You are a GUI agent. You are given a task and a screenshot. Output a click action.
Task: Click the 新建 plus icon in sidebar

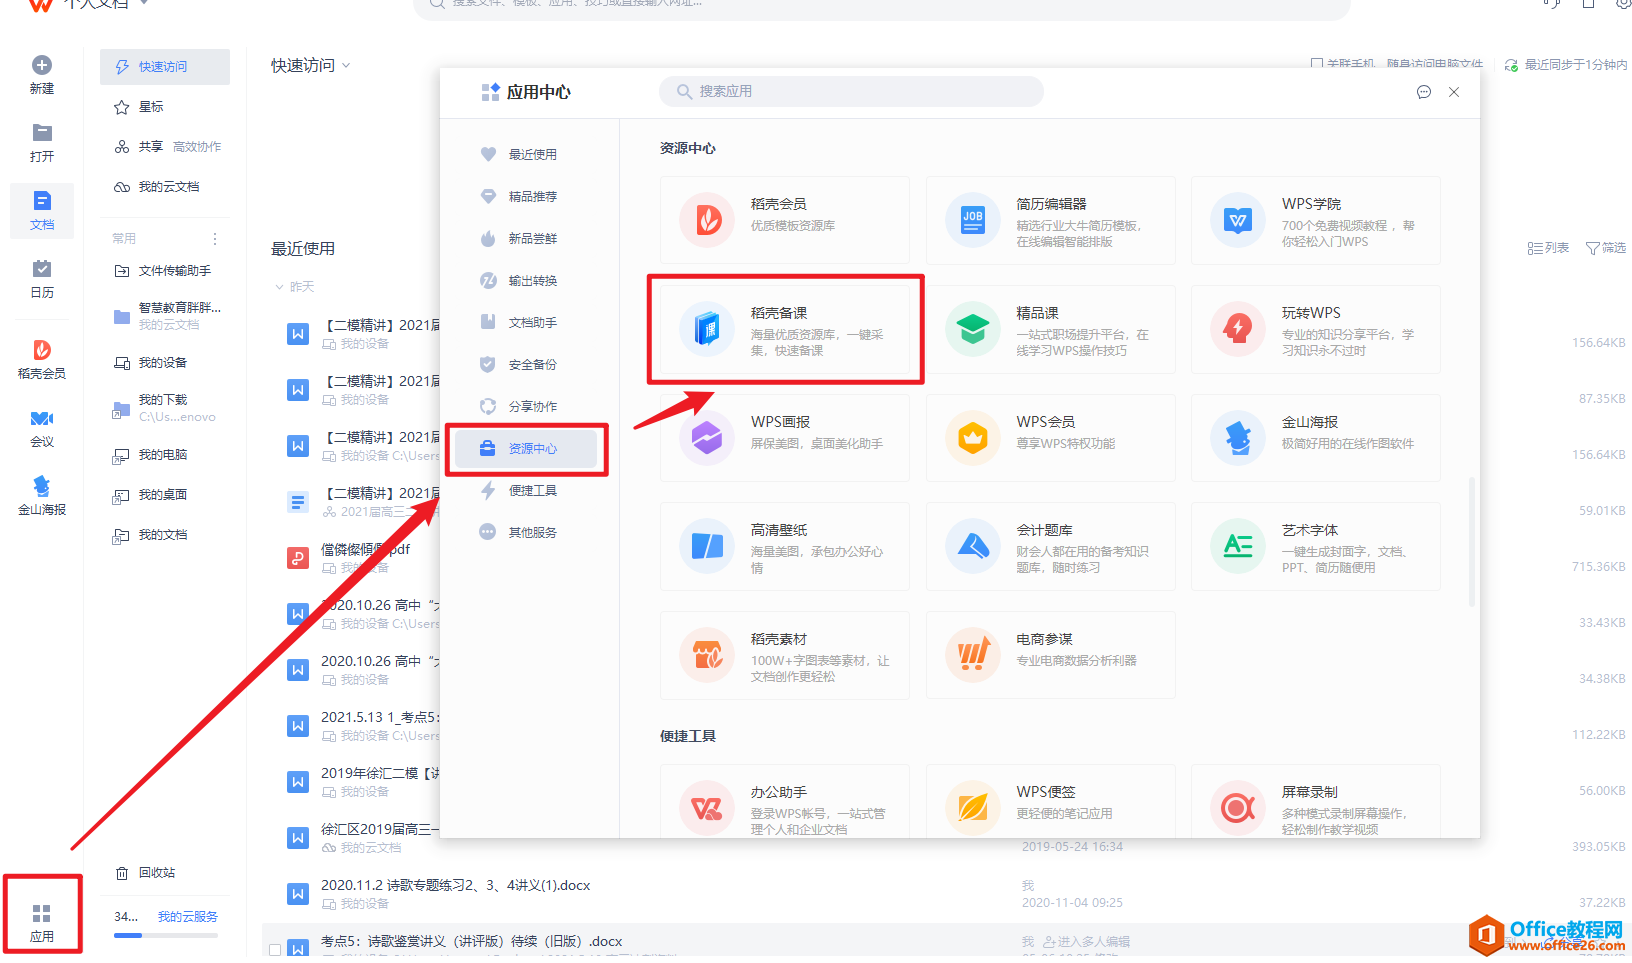point(42,66)
